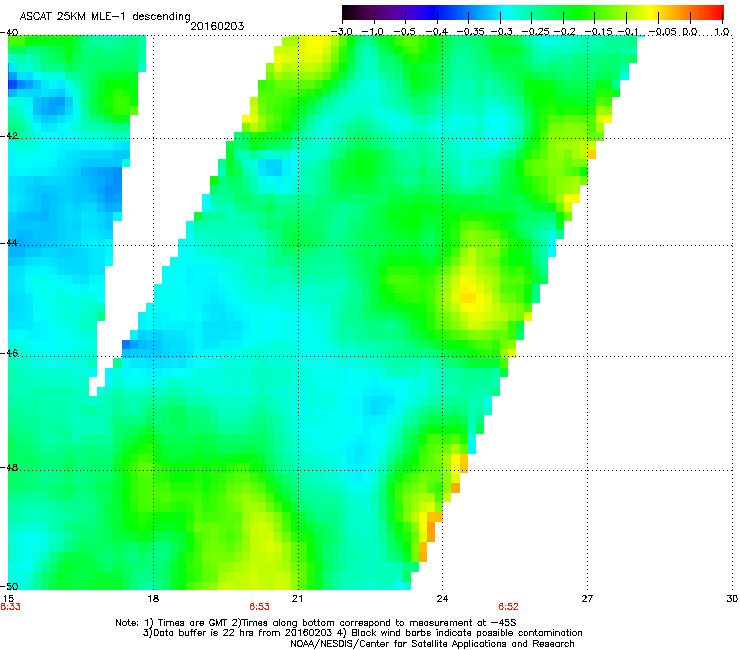The width and height of the screenshot is (740, 650).
Task: Click the color bar label '-0.4'
Action: (437, 32)
